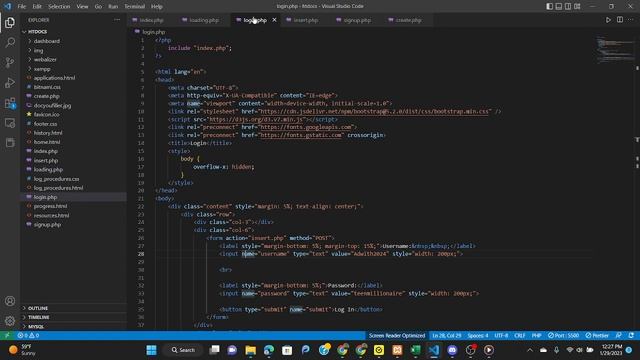This screenshot has width=640, height=360.
Task: Expand the TIMELINE section
Action: (38, 317)
